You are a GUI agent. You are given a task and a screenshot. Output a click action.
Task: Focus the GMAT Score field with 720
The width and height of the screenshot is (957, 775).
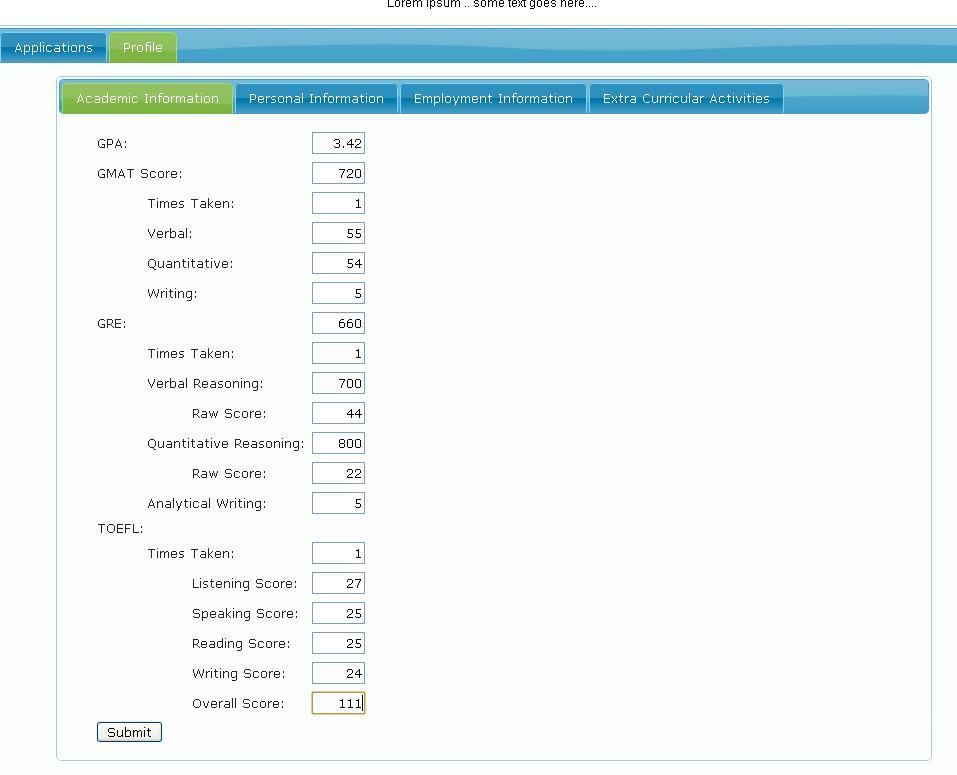338,173
